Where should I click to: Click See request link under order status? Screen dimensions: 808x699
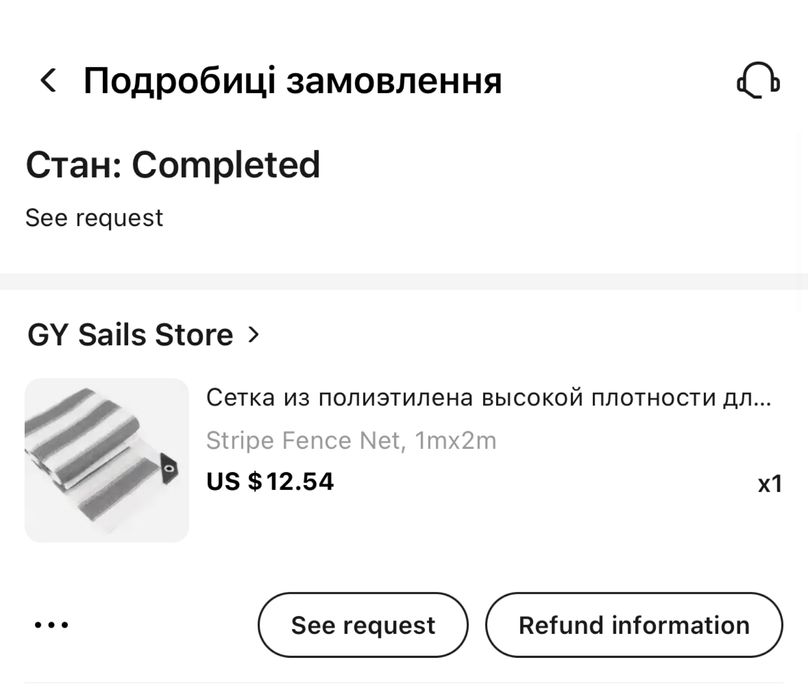pos(94,218)
